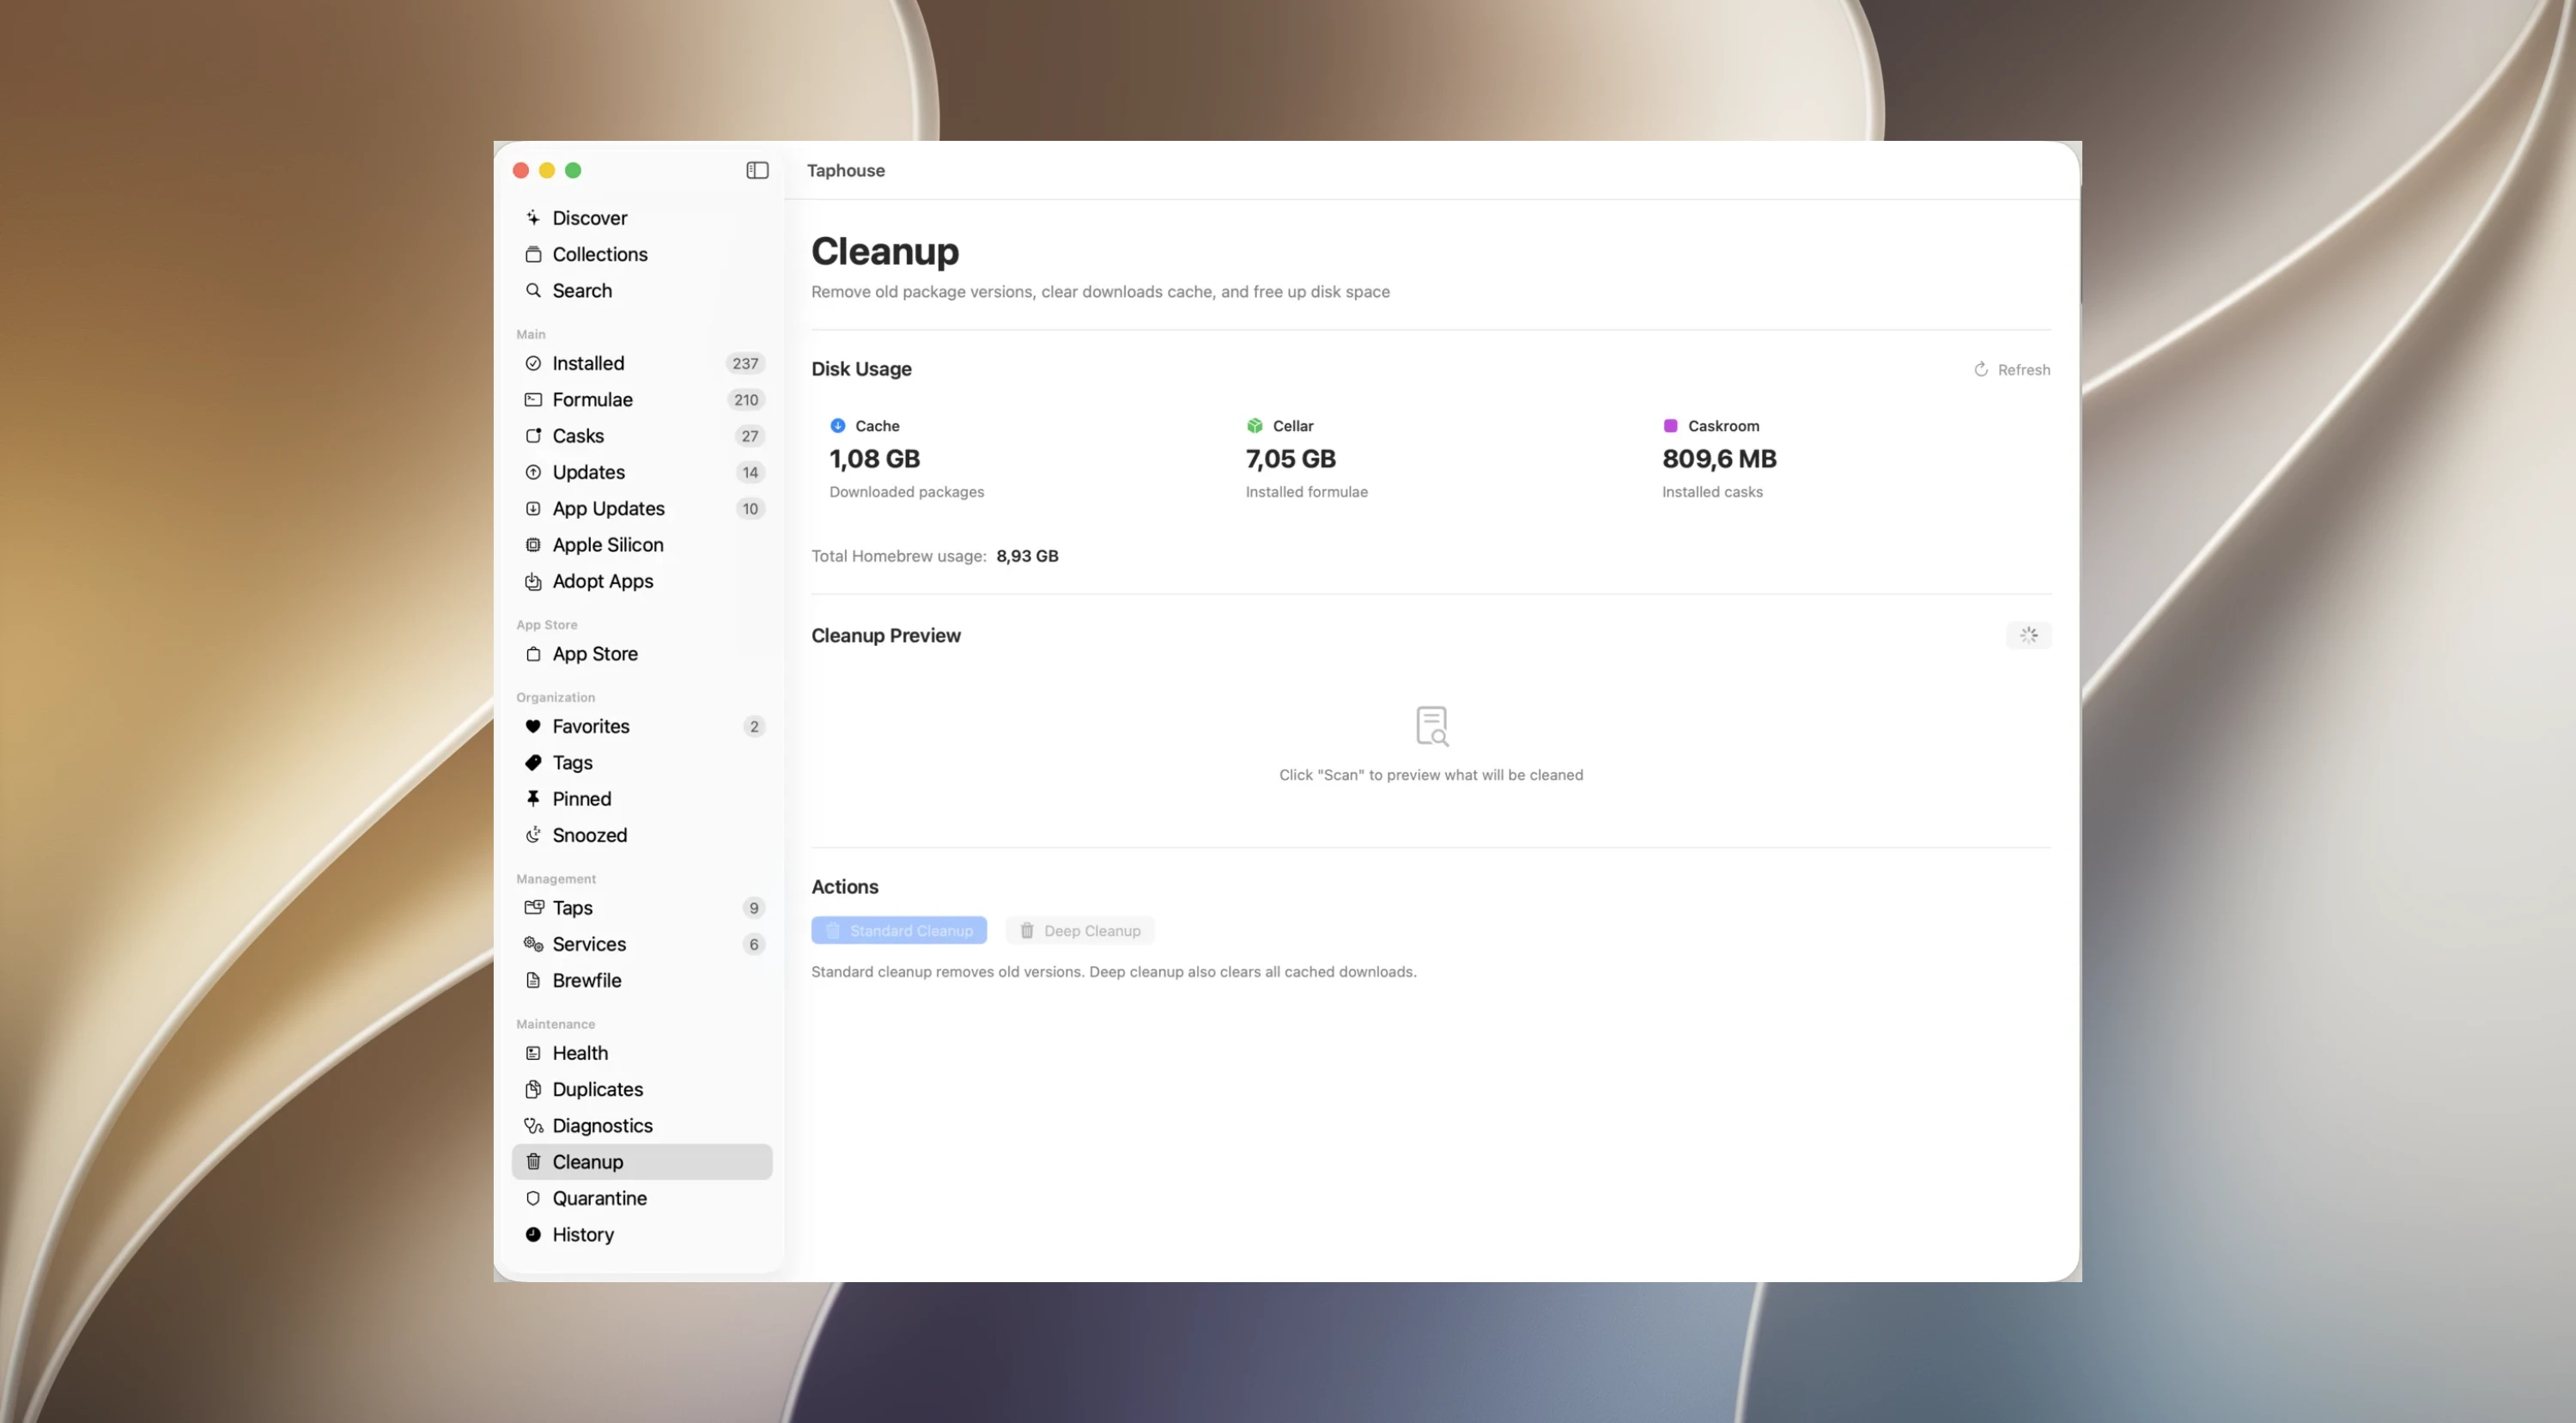Click the Casks icon in sidebar
Image resolution: width=2576 pixels, height=1423 pixels.
[x=533, y=436]
